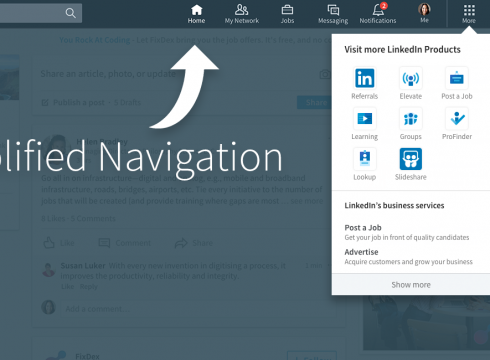Open the Elevate product icon
The image size is (490, 360).
click(411, 78)
